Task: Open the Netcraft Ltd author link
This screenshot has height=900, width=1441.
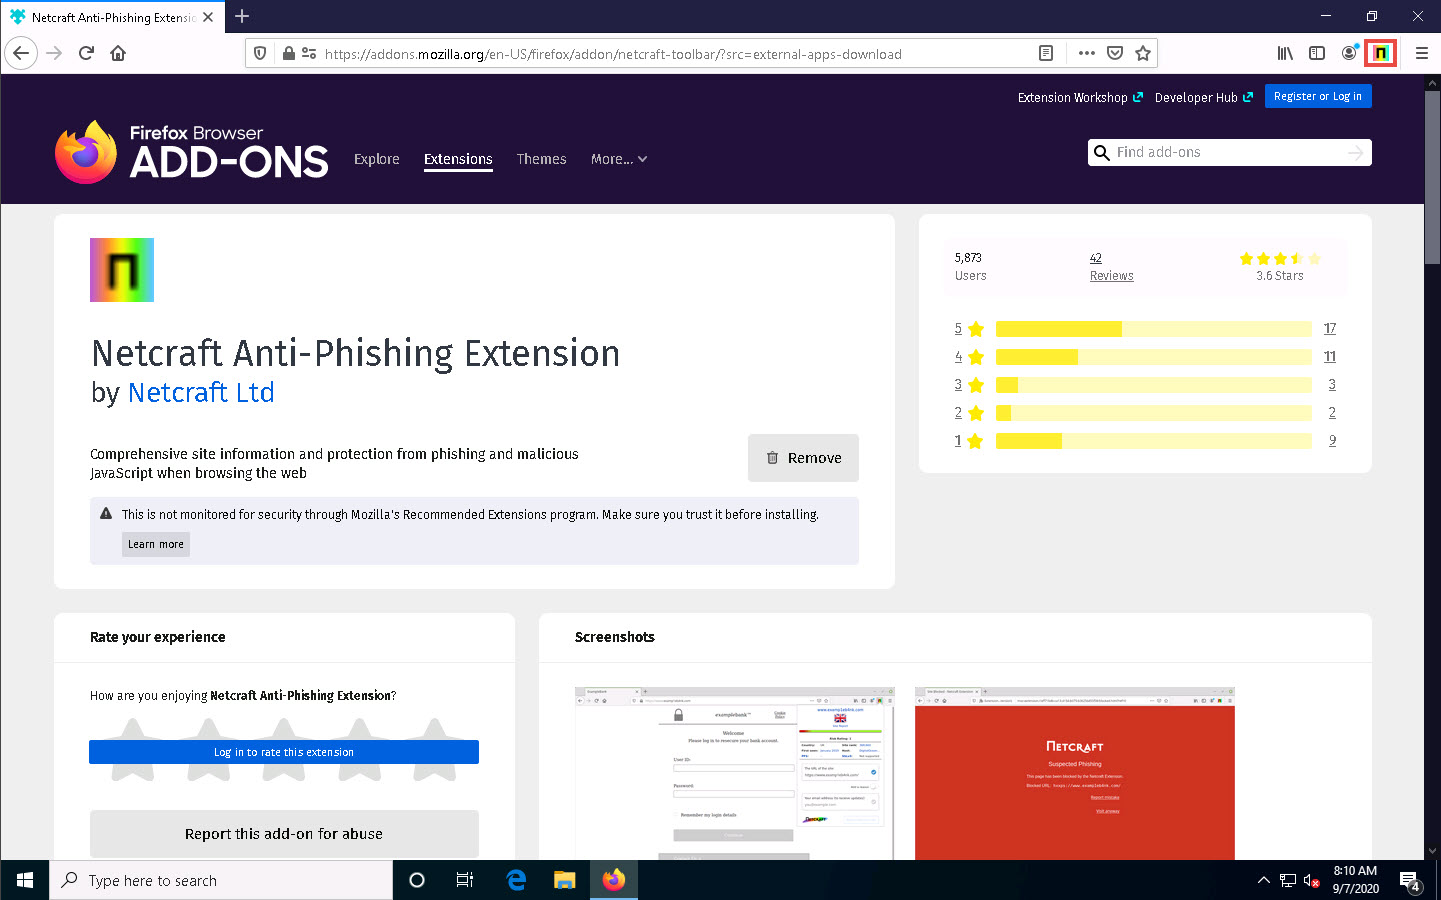Action: coord(201,392)
